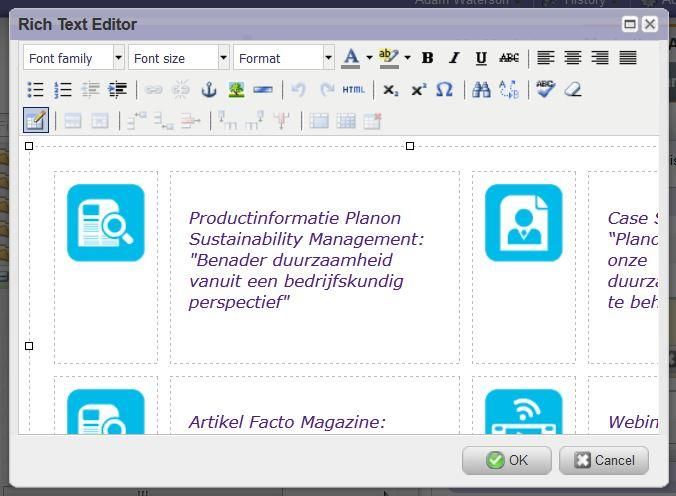Open Find and Replace
This screenshot has height=496, width=676.
[x=509, y=90]
